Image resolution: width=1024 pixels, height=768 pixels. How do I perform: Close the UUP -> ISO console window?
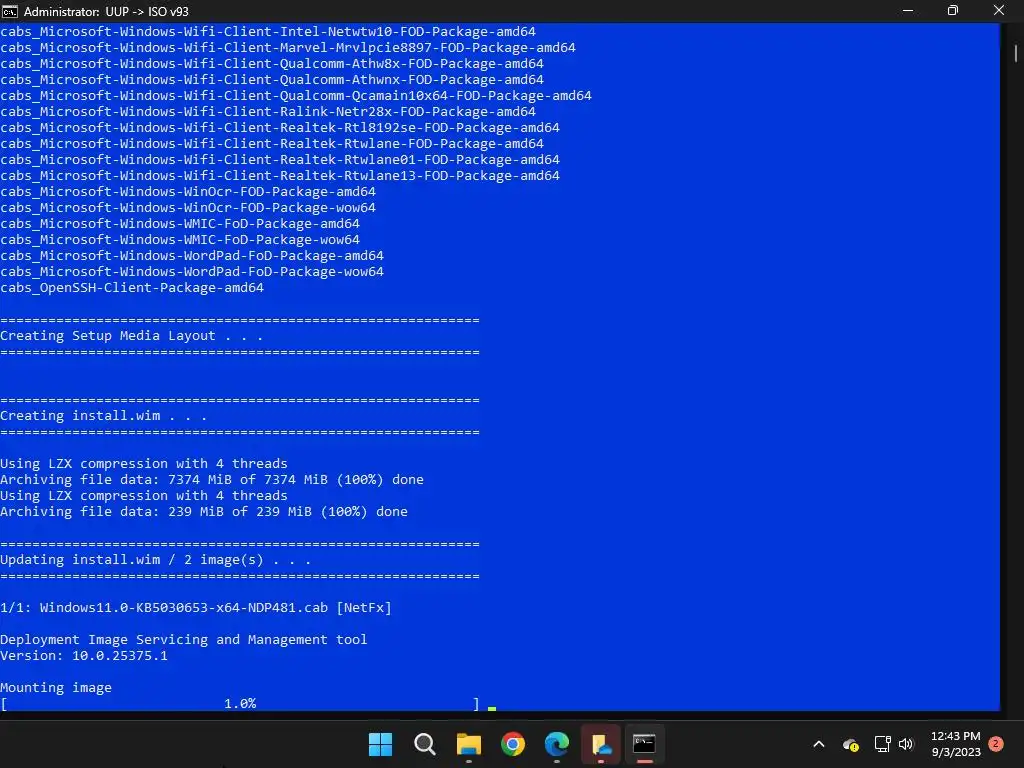pos(999,10)
